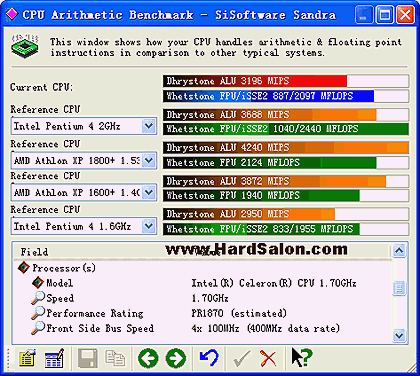Viewport: 420px width, 376px height.
Task: Click the Front Side Bus Speed magnifier icon
Action: [x=38, y=328]
